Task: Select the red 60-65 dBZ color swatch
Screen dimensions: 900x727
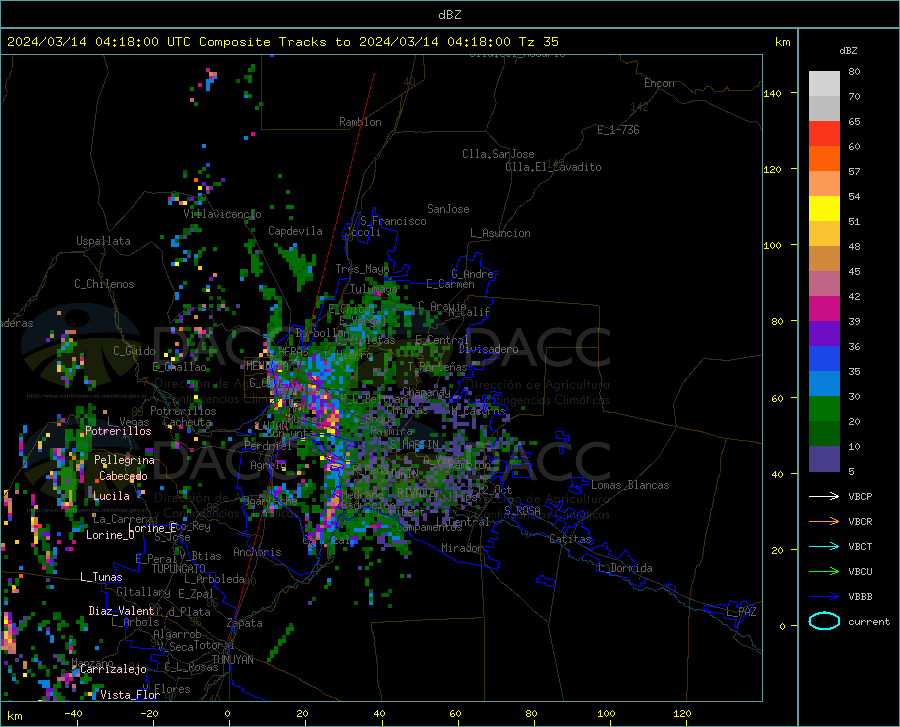Action: [824, 134]
